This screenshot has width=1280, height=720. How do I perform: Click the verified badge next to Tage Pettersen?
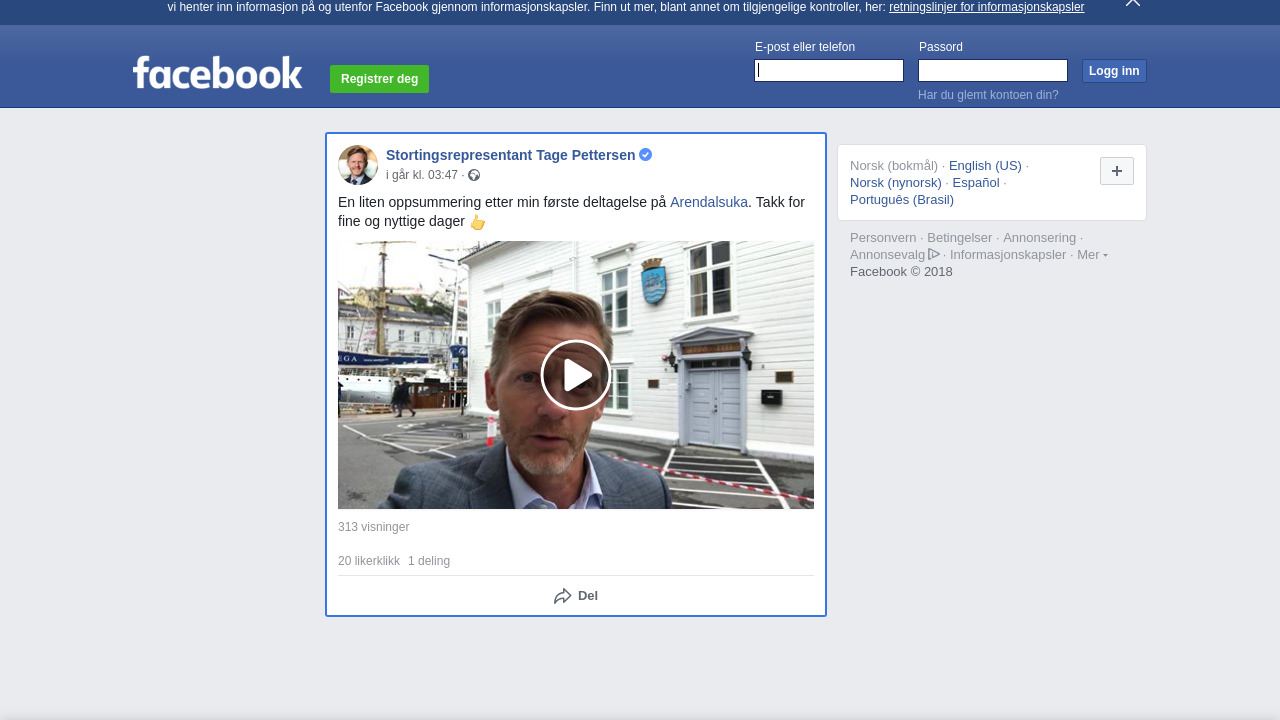646,155
